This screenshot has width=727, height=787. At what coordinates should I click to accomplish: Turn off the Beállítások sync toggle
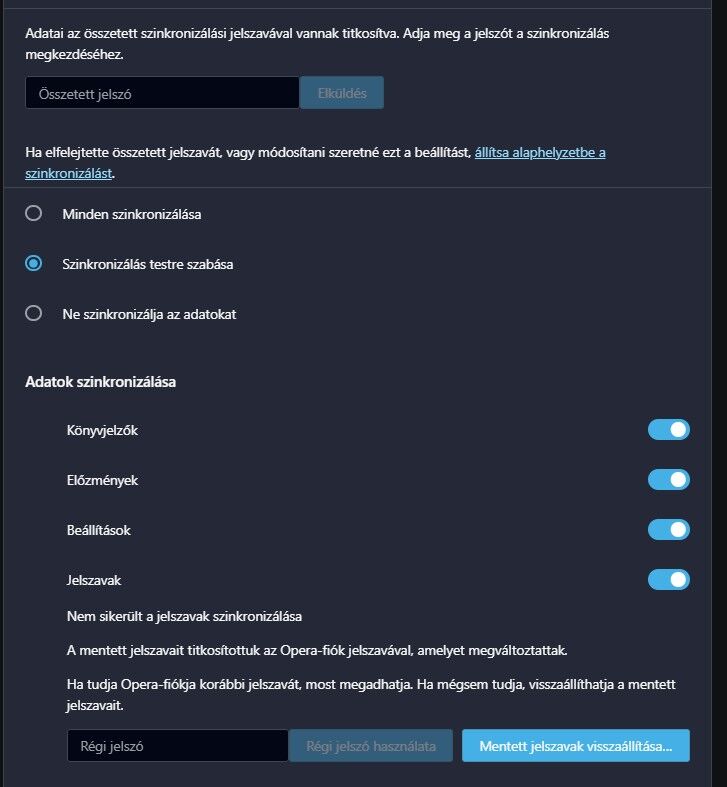pyautogui.click(x=669, y=530)
